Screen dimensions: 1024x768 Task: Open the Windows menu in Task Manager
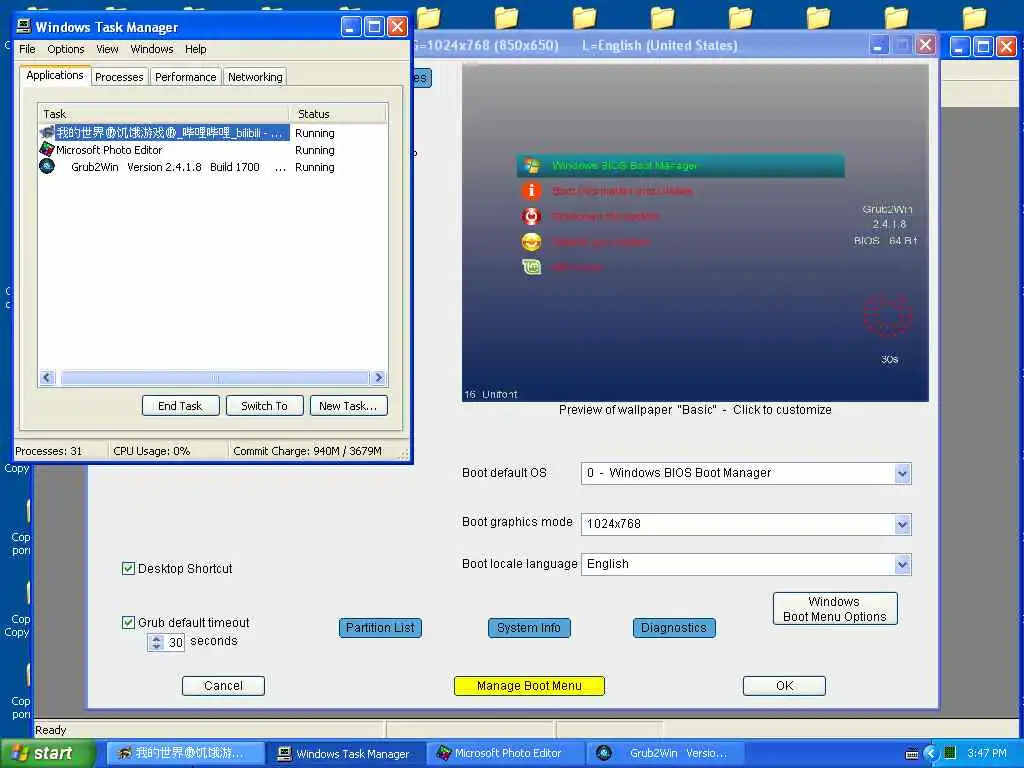152,49
